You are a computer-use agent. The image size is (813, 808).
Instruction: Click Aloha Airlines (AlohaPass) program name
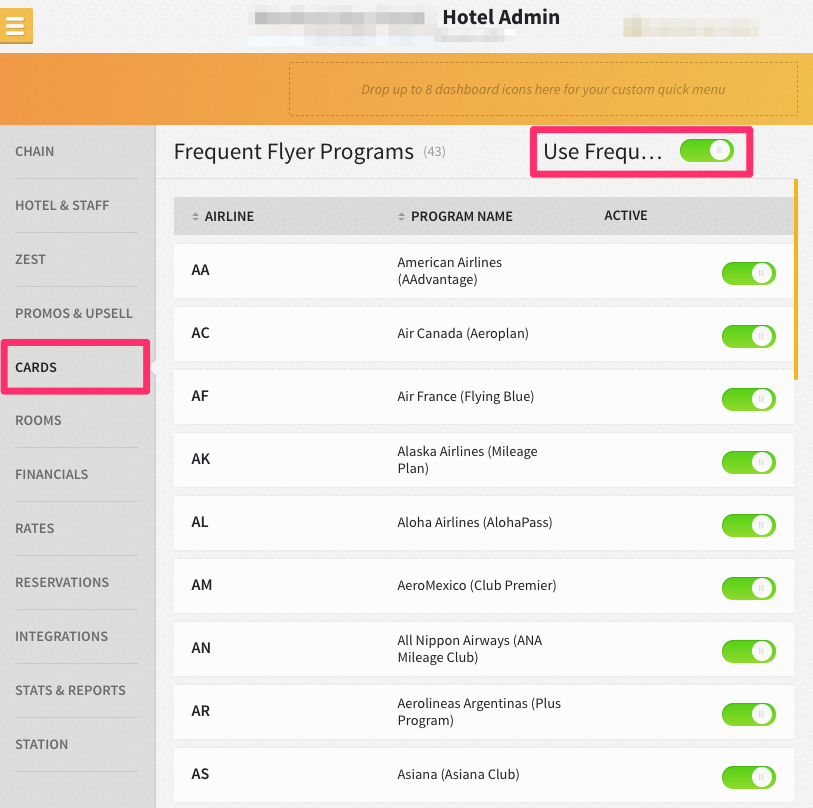click(475, 523)
